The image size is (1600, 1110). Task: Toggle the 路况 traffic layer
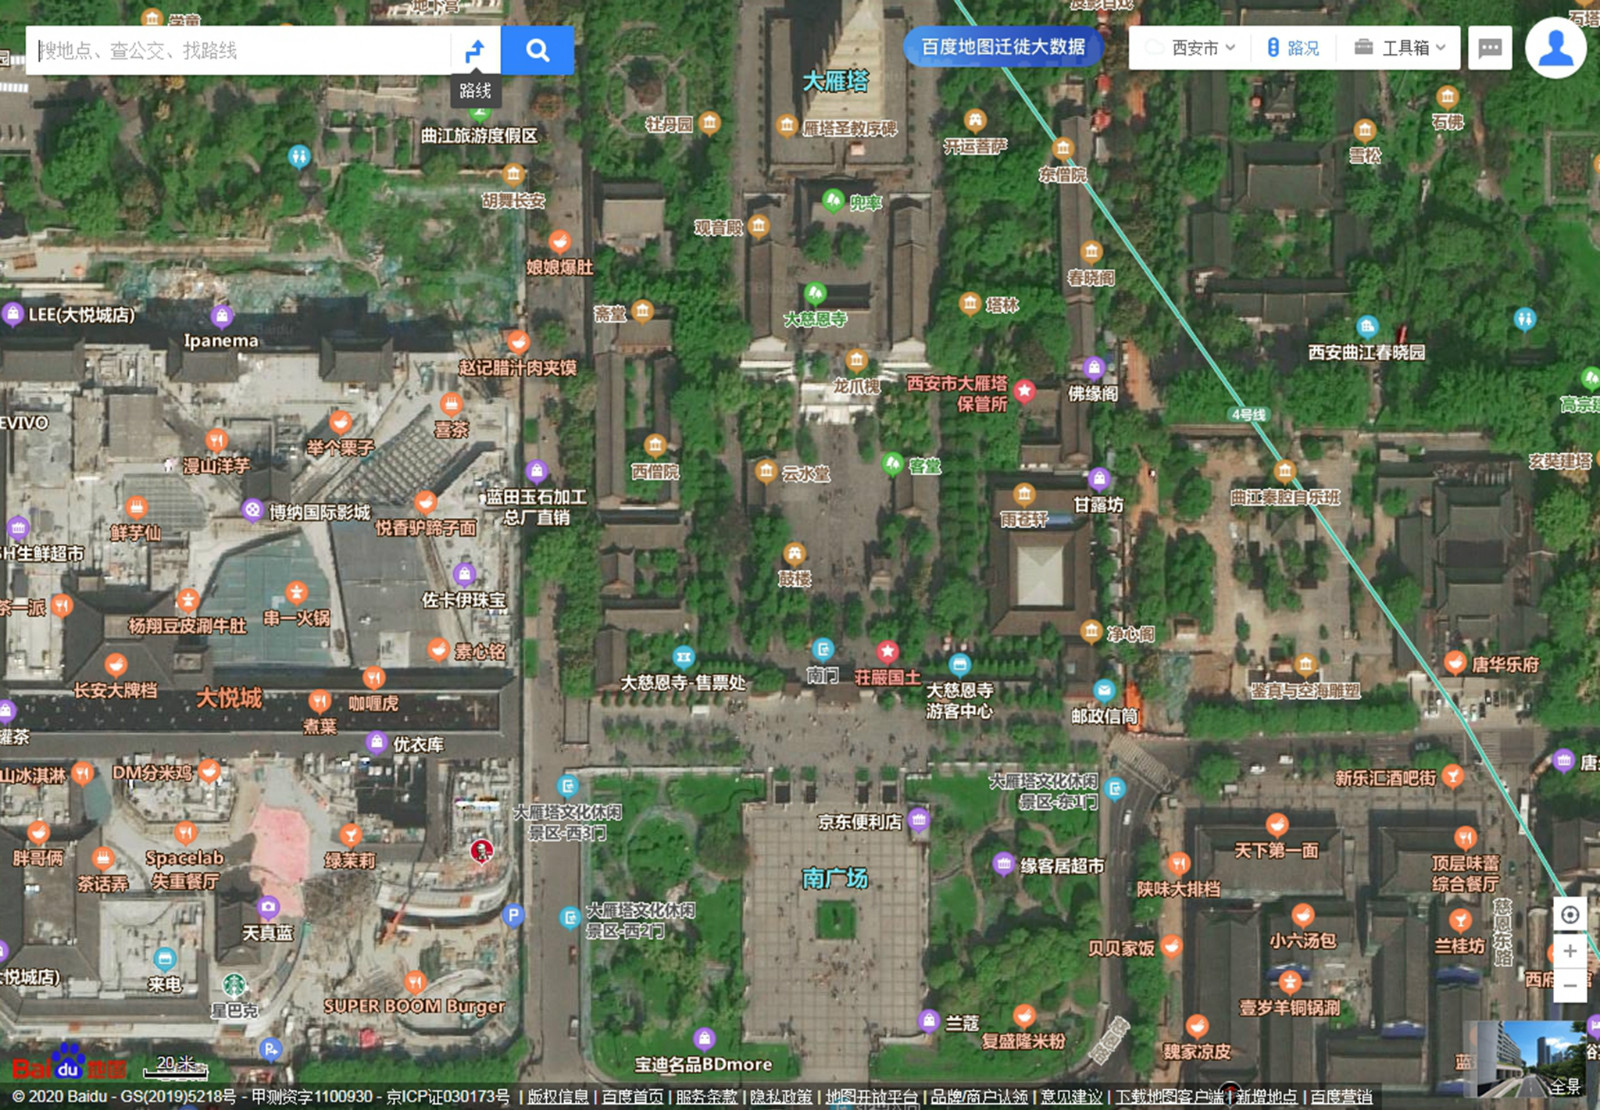point(1293,48)
